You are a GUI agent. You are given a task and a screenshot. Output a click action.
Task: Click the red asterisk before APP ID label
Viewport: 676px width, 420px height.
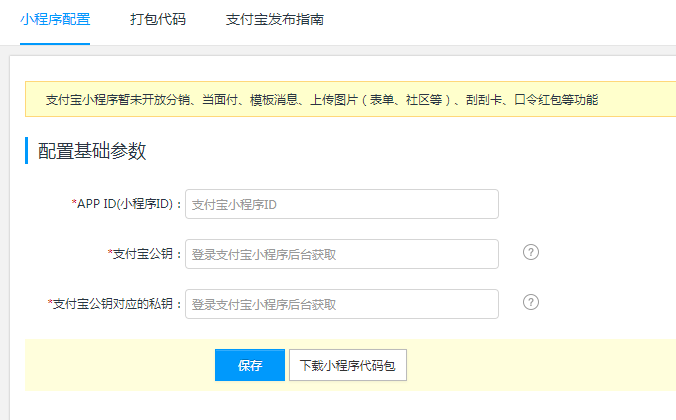point(74,204)
